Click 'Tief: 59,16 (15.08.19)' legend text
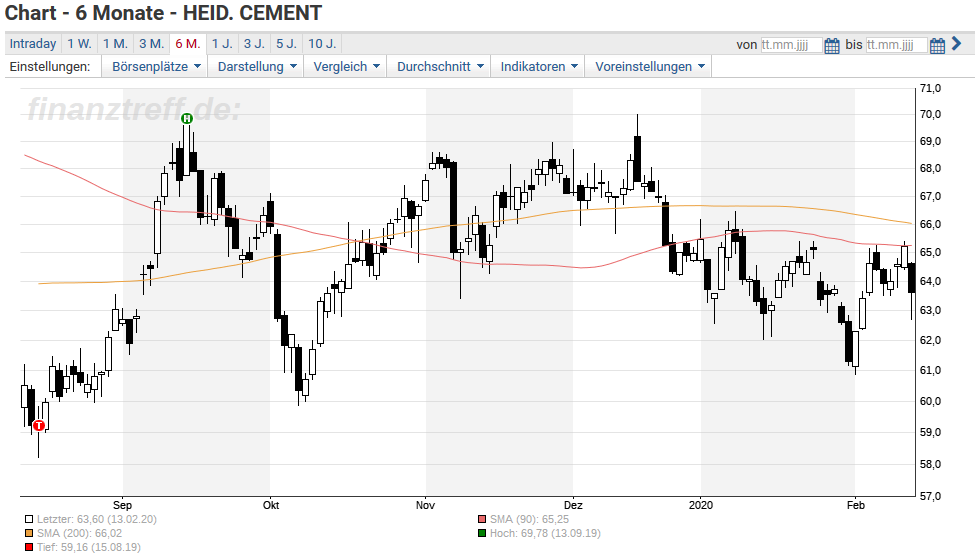This screenshot has height=560, width=980. coord(89,548)
